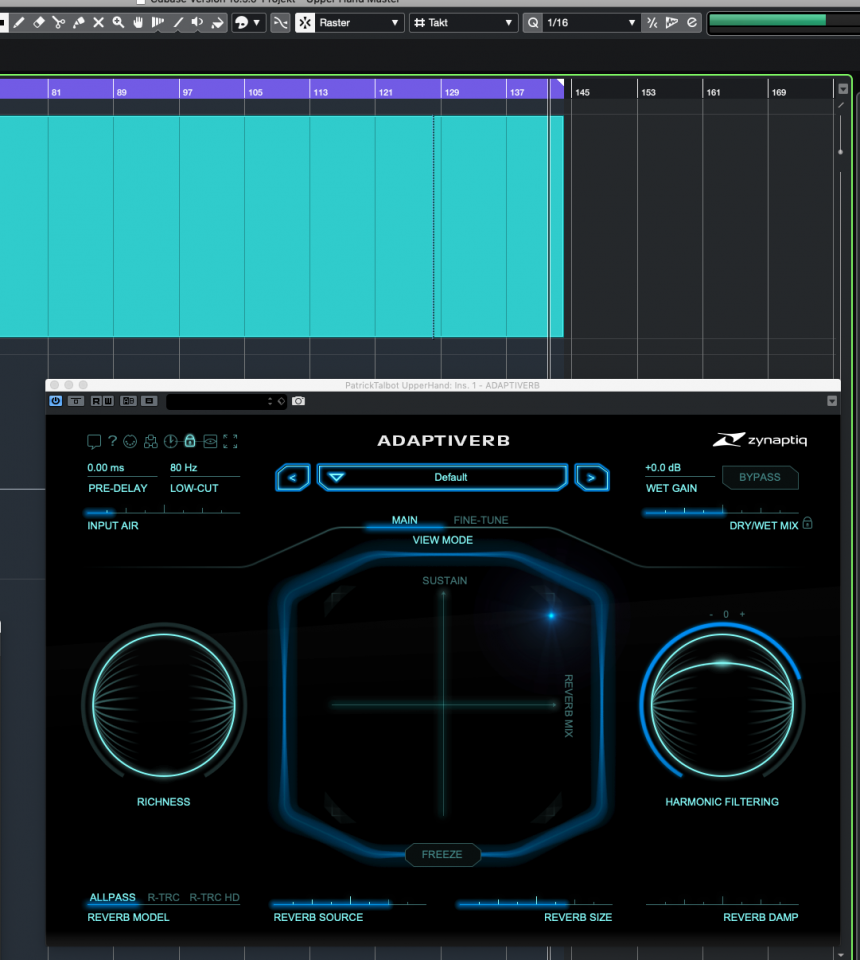This screenshot has height=960, width=860.
Task: Open the preset management diamond menu
Action: 281,402
